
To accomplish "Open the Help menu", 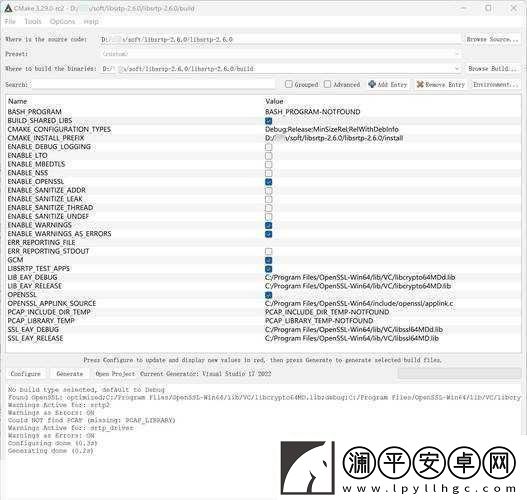I will (91, 22).
